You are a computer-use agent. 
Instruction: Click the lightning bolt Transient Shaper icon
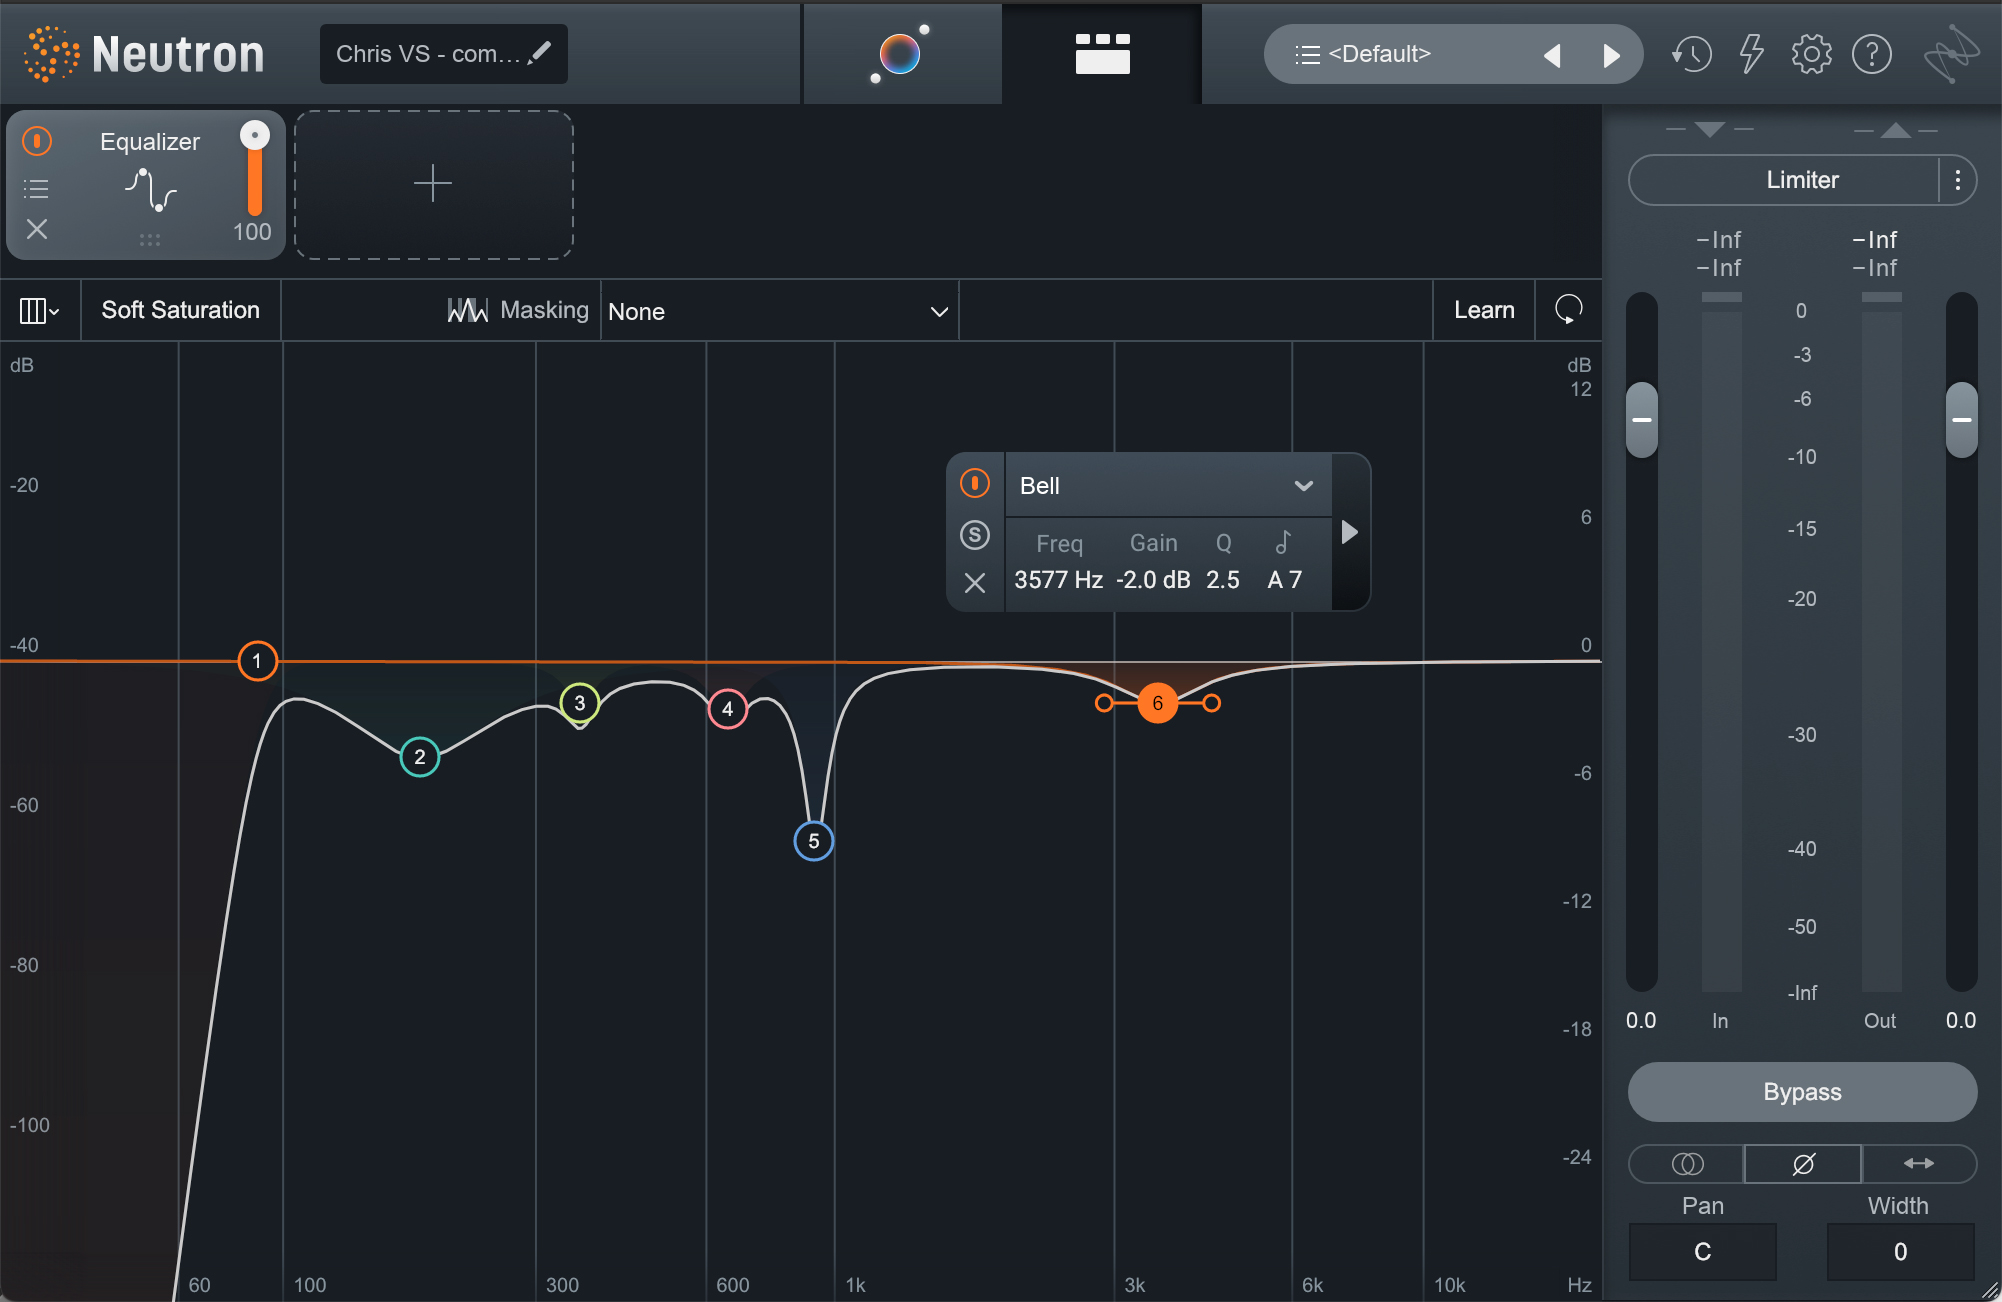click(1752, 54)
